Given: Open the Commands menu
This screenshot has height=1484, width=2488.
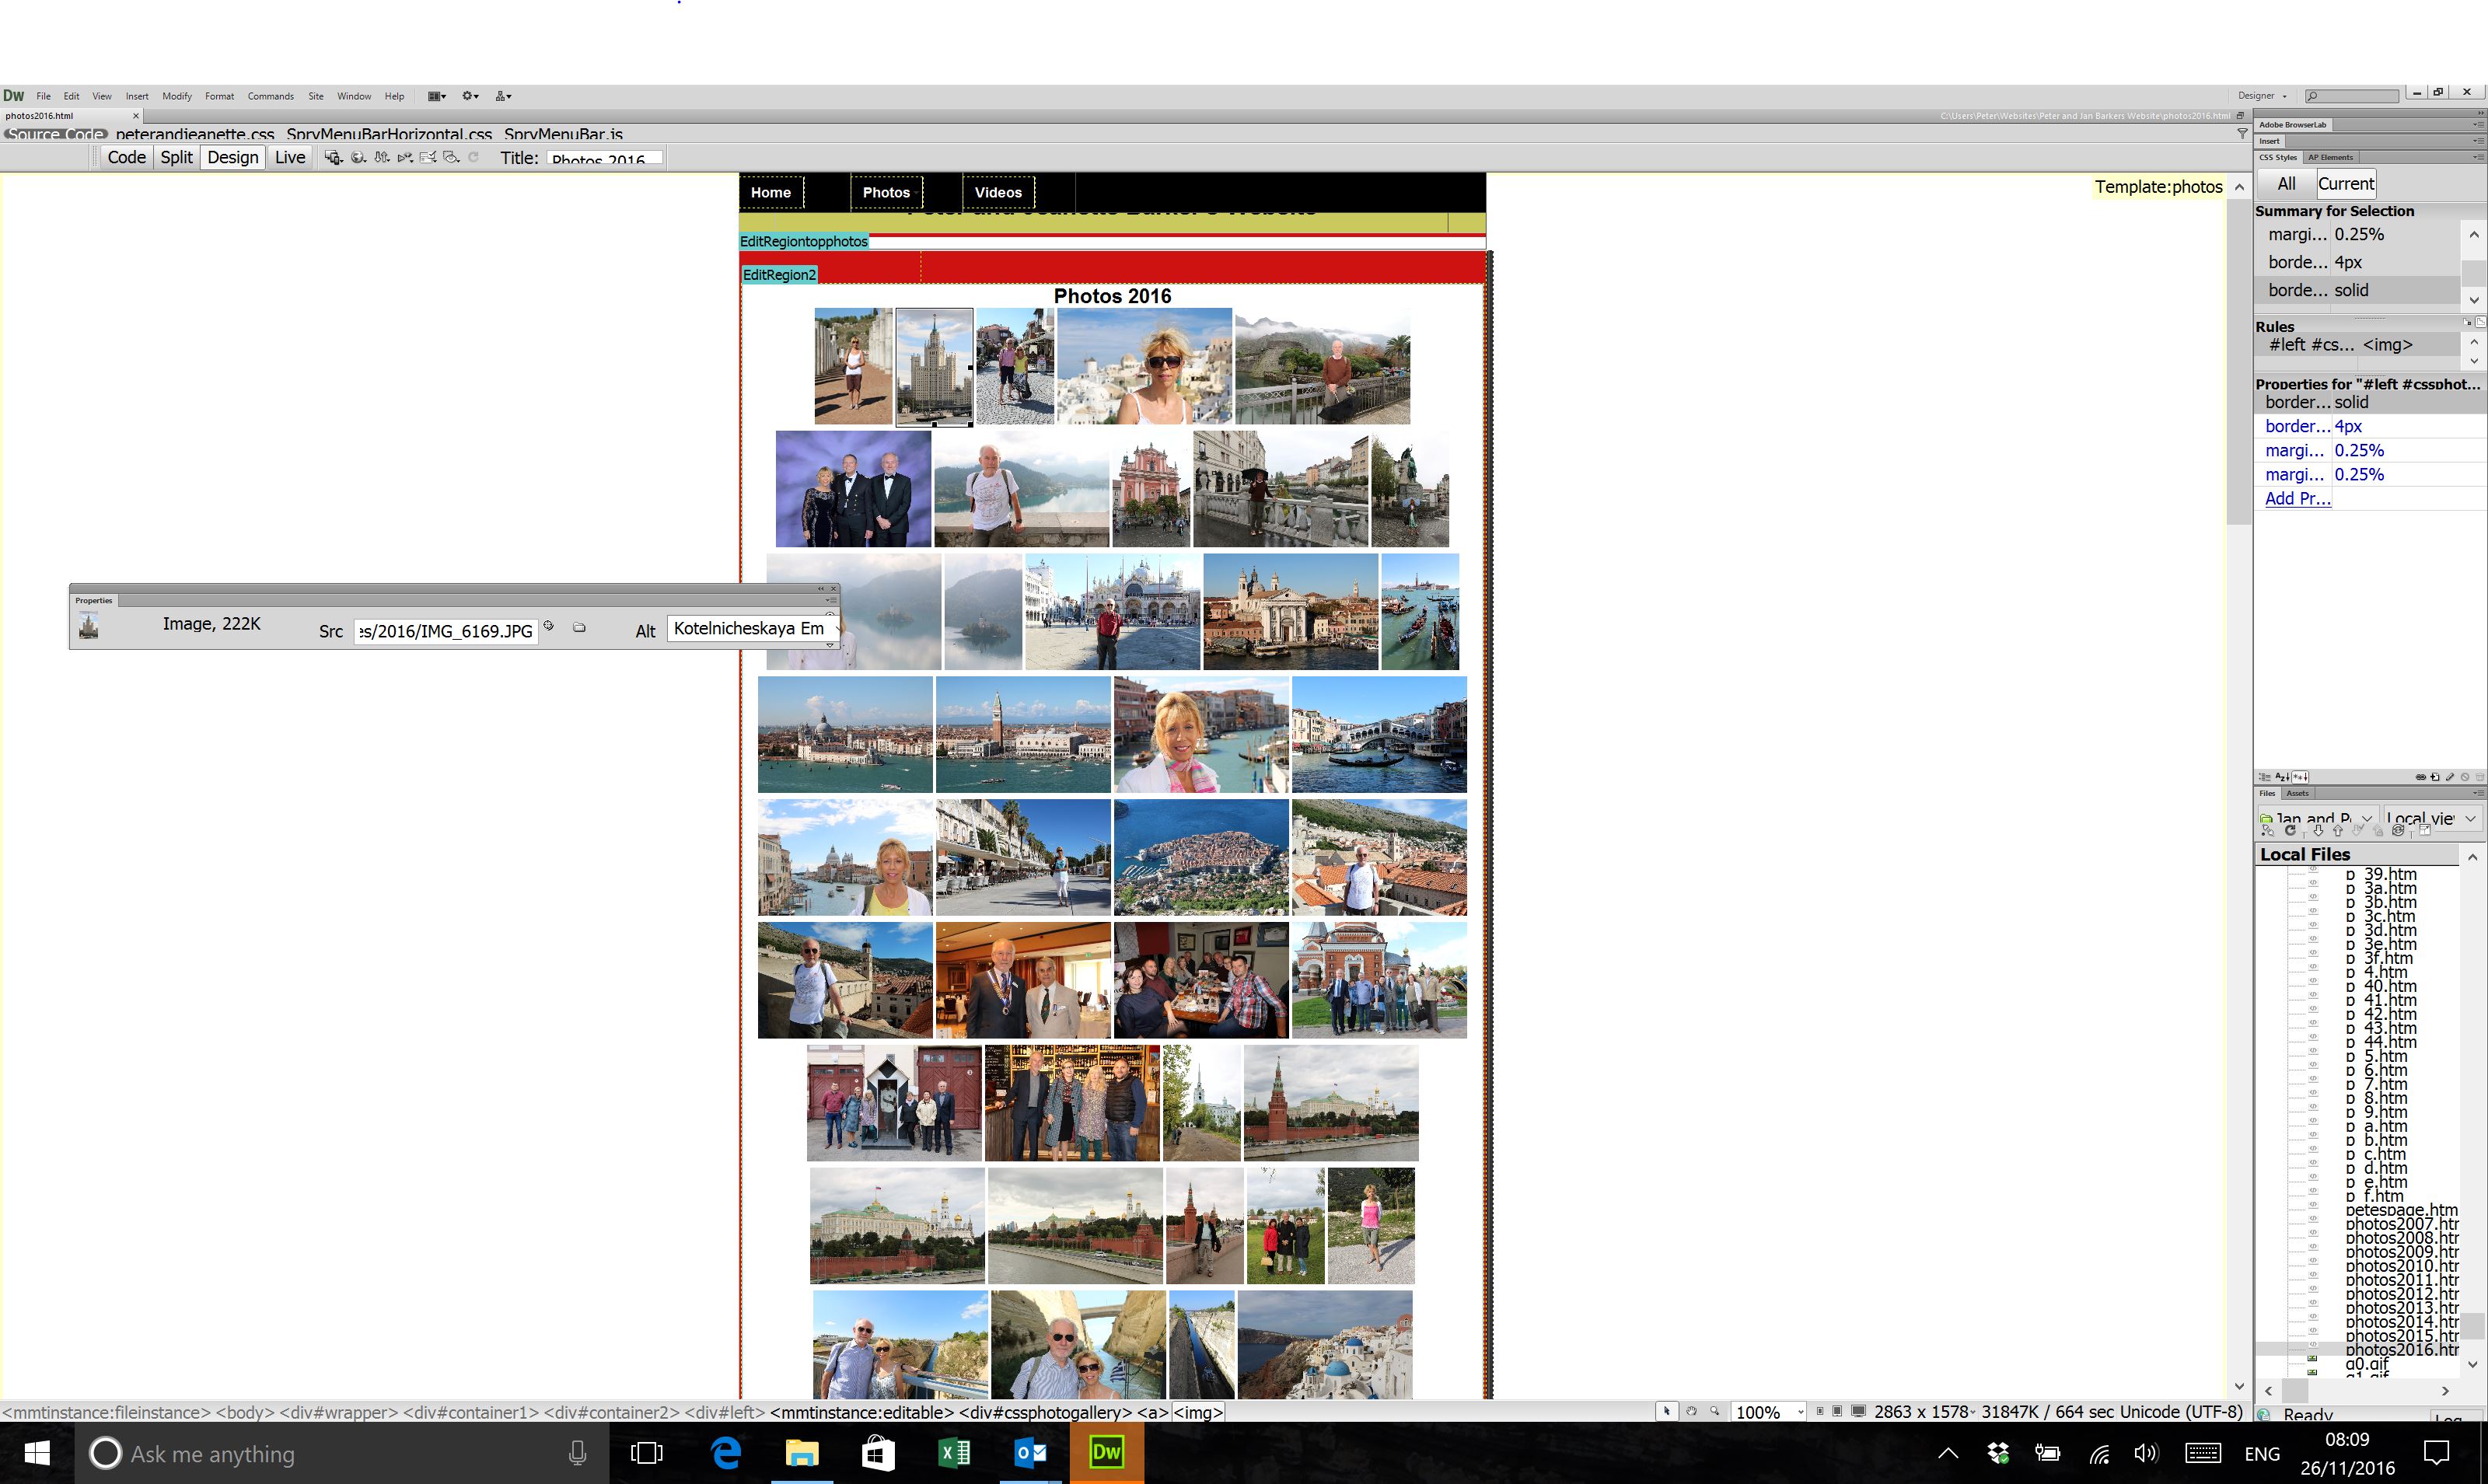Looking at the screenshot, I should (x=270, y=96).
